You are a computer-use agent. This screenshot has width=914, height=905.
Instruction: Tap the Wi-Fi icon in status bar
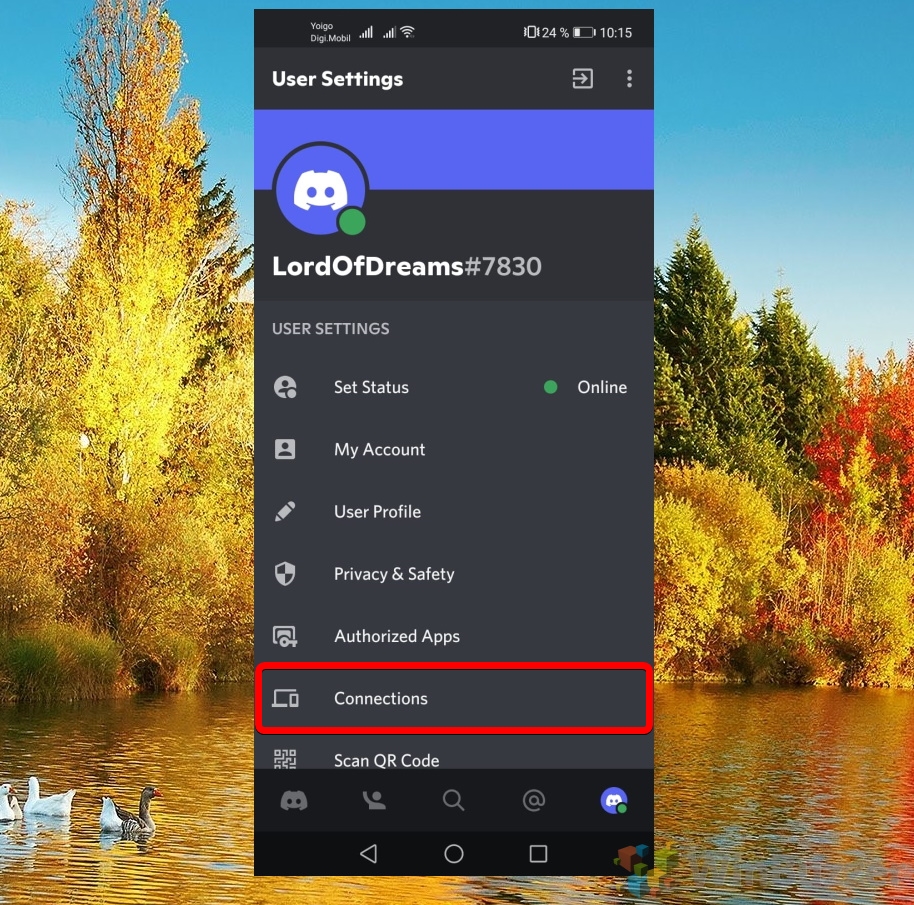(407, 31)
